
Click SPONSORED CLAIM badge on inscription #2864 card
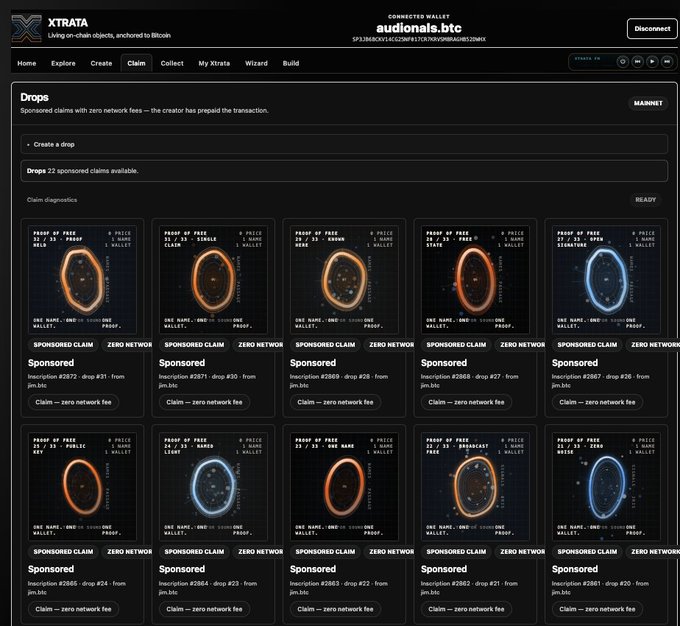coord(194,552)
